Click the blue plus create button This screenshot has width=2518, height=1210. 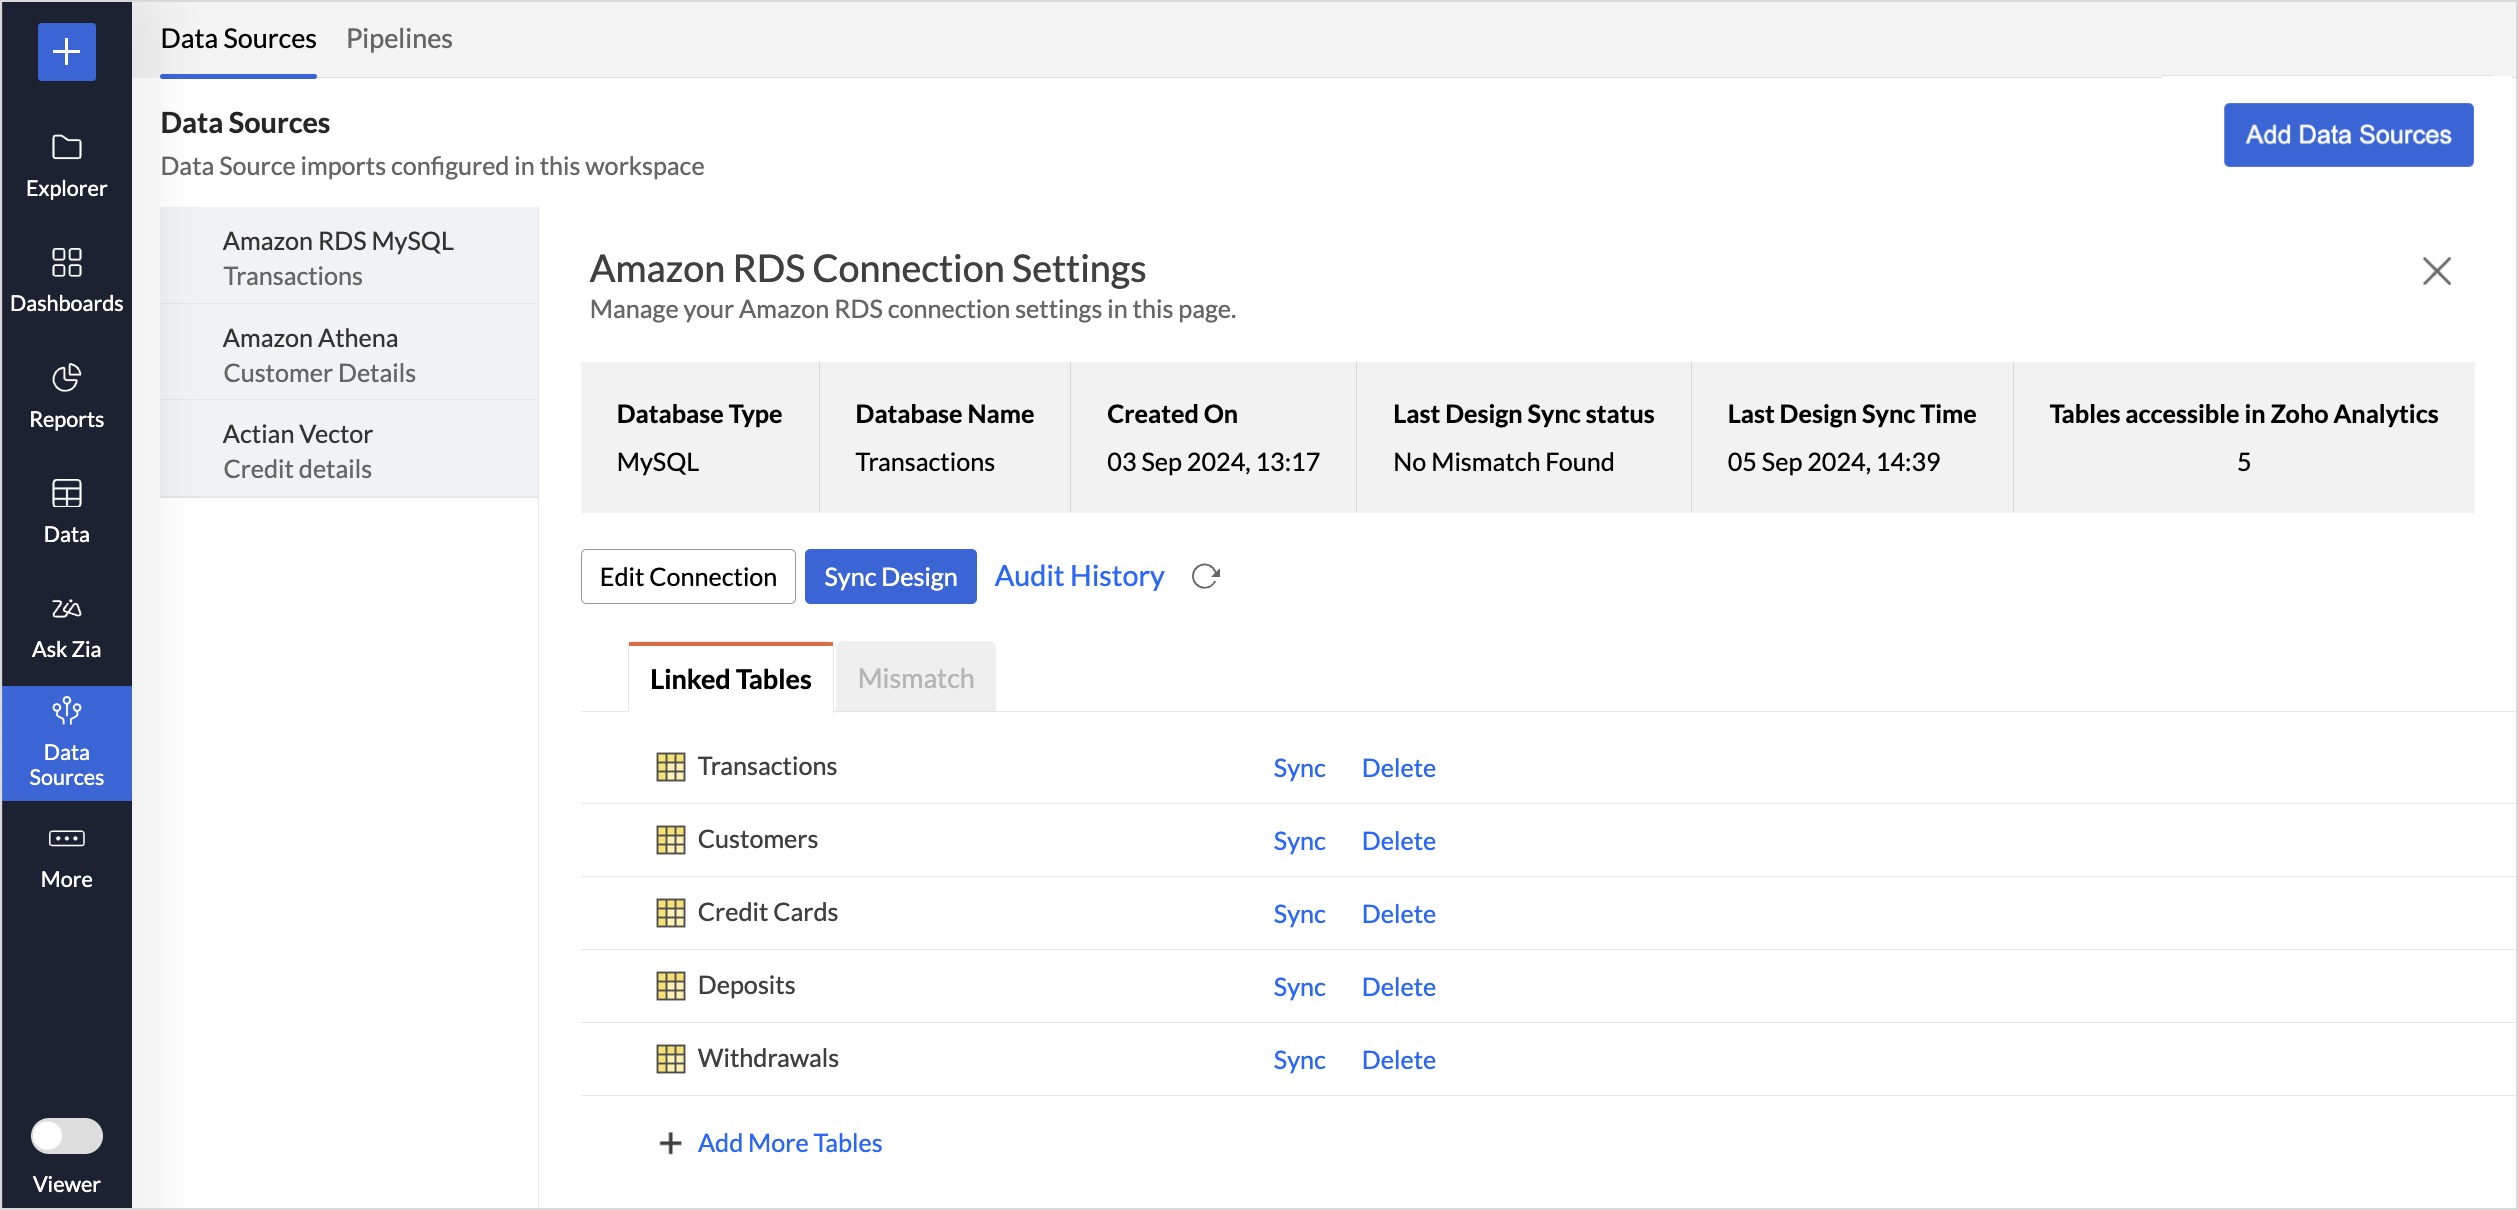tap(66, 51)
